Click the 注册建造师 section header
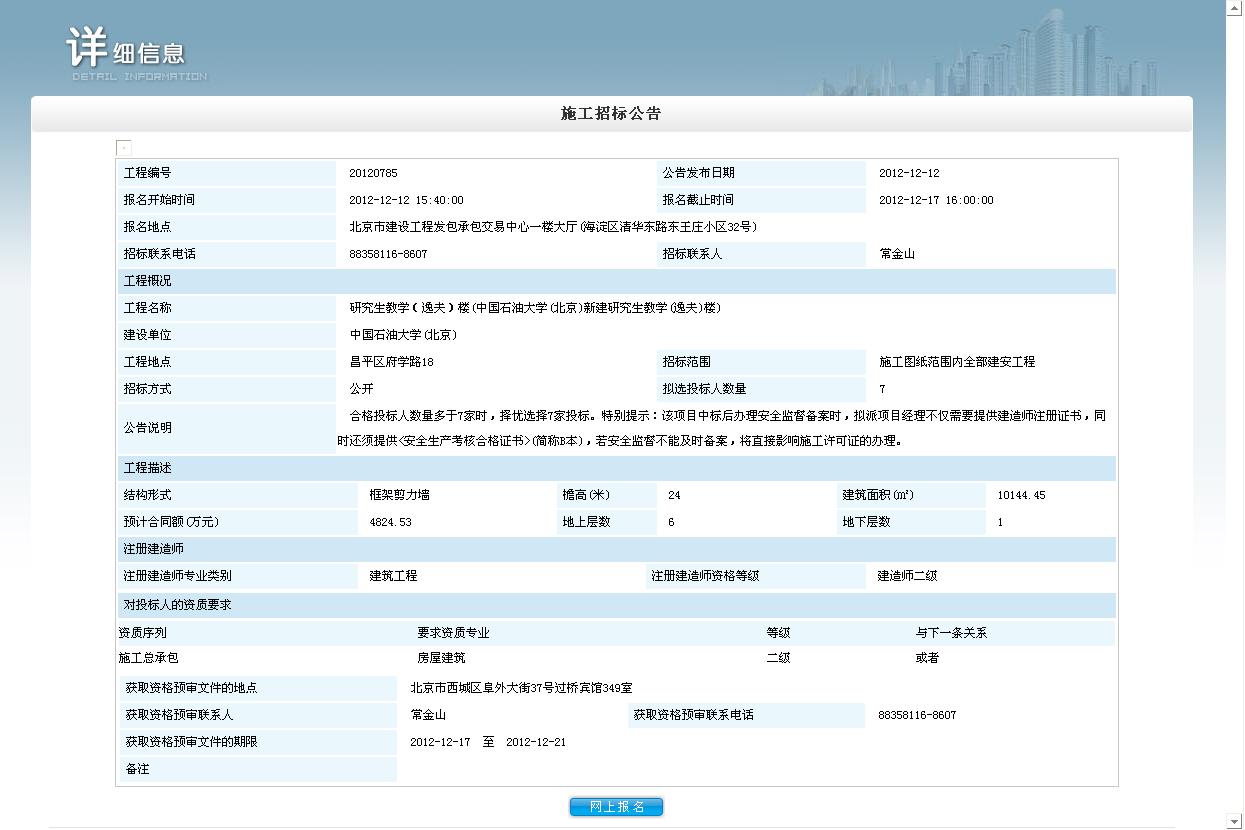This screenshot has width=1245, height=830. (153, 550)
